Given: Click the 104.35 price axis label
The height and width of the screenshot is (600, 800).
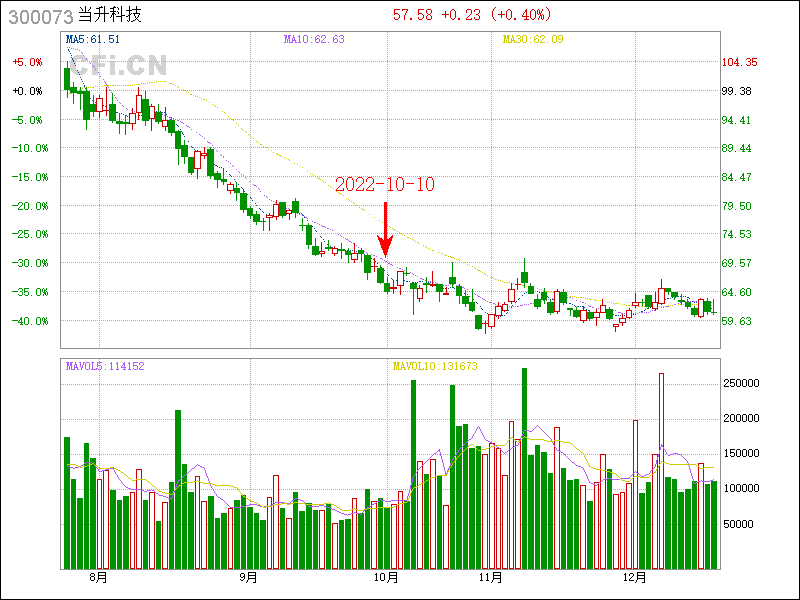Looking at the screenshot, I should pyautogui.click(x=741, y=62).
